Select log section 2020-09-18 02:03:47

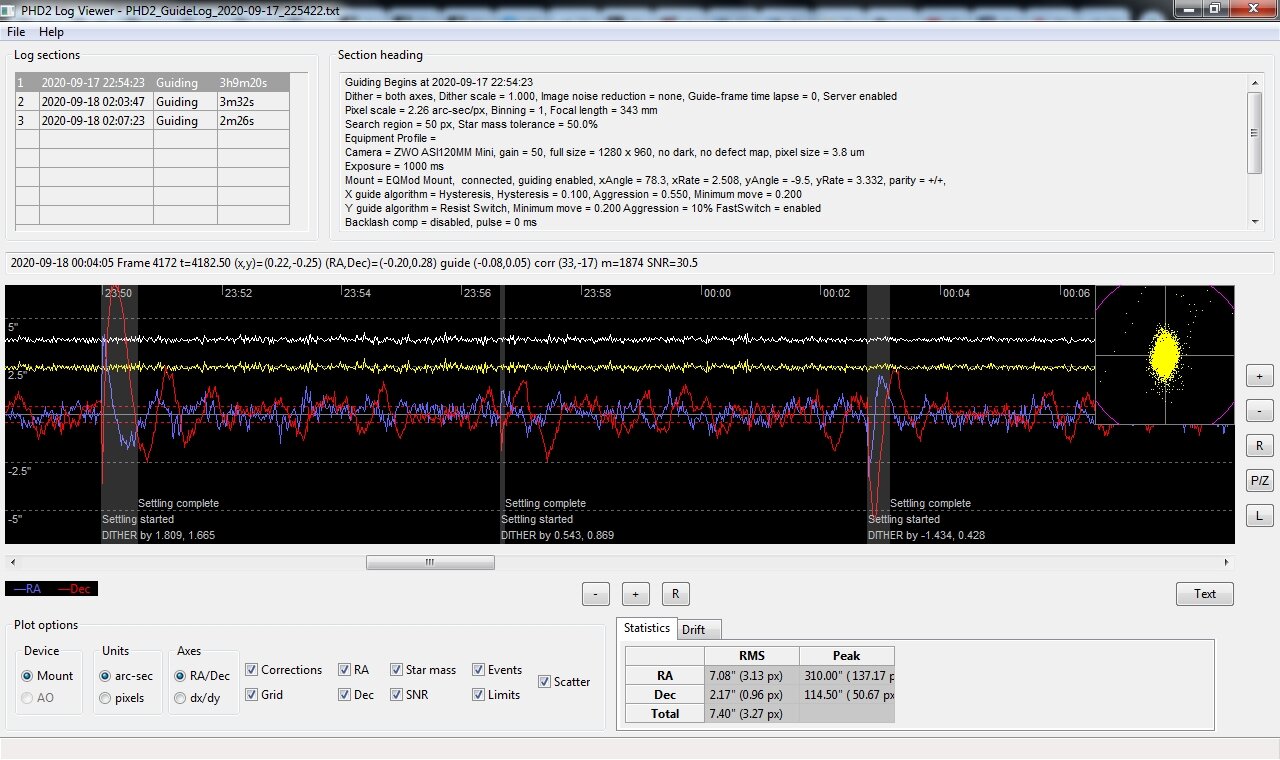click(152, 102)
